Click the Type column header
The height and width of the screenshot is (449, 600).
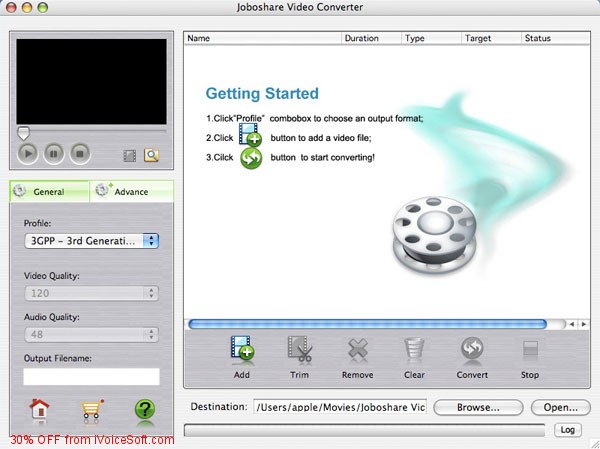(x=431, y=38)
